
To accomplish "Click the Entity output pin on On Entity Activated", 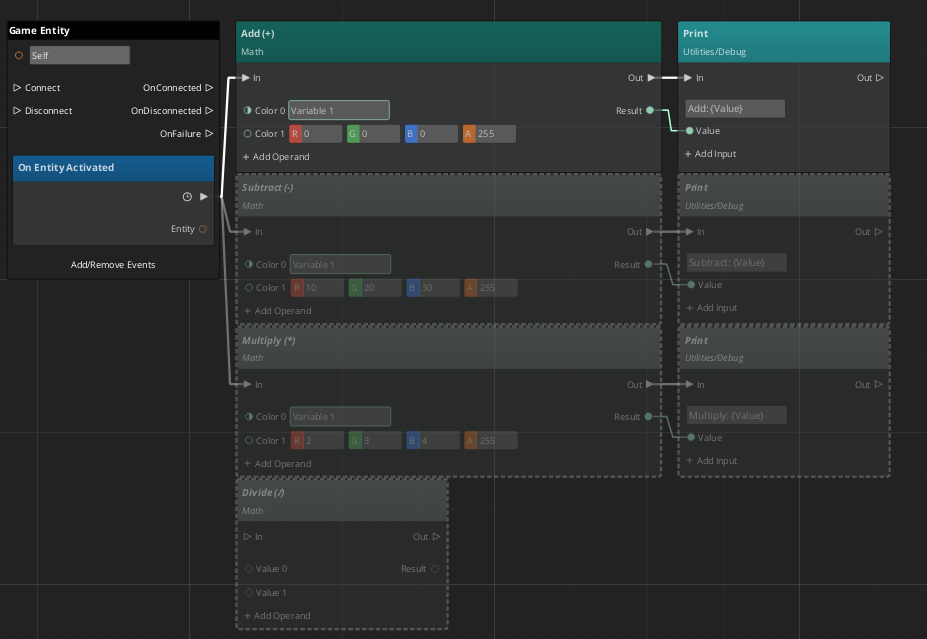I will [x=203, y=228].
